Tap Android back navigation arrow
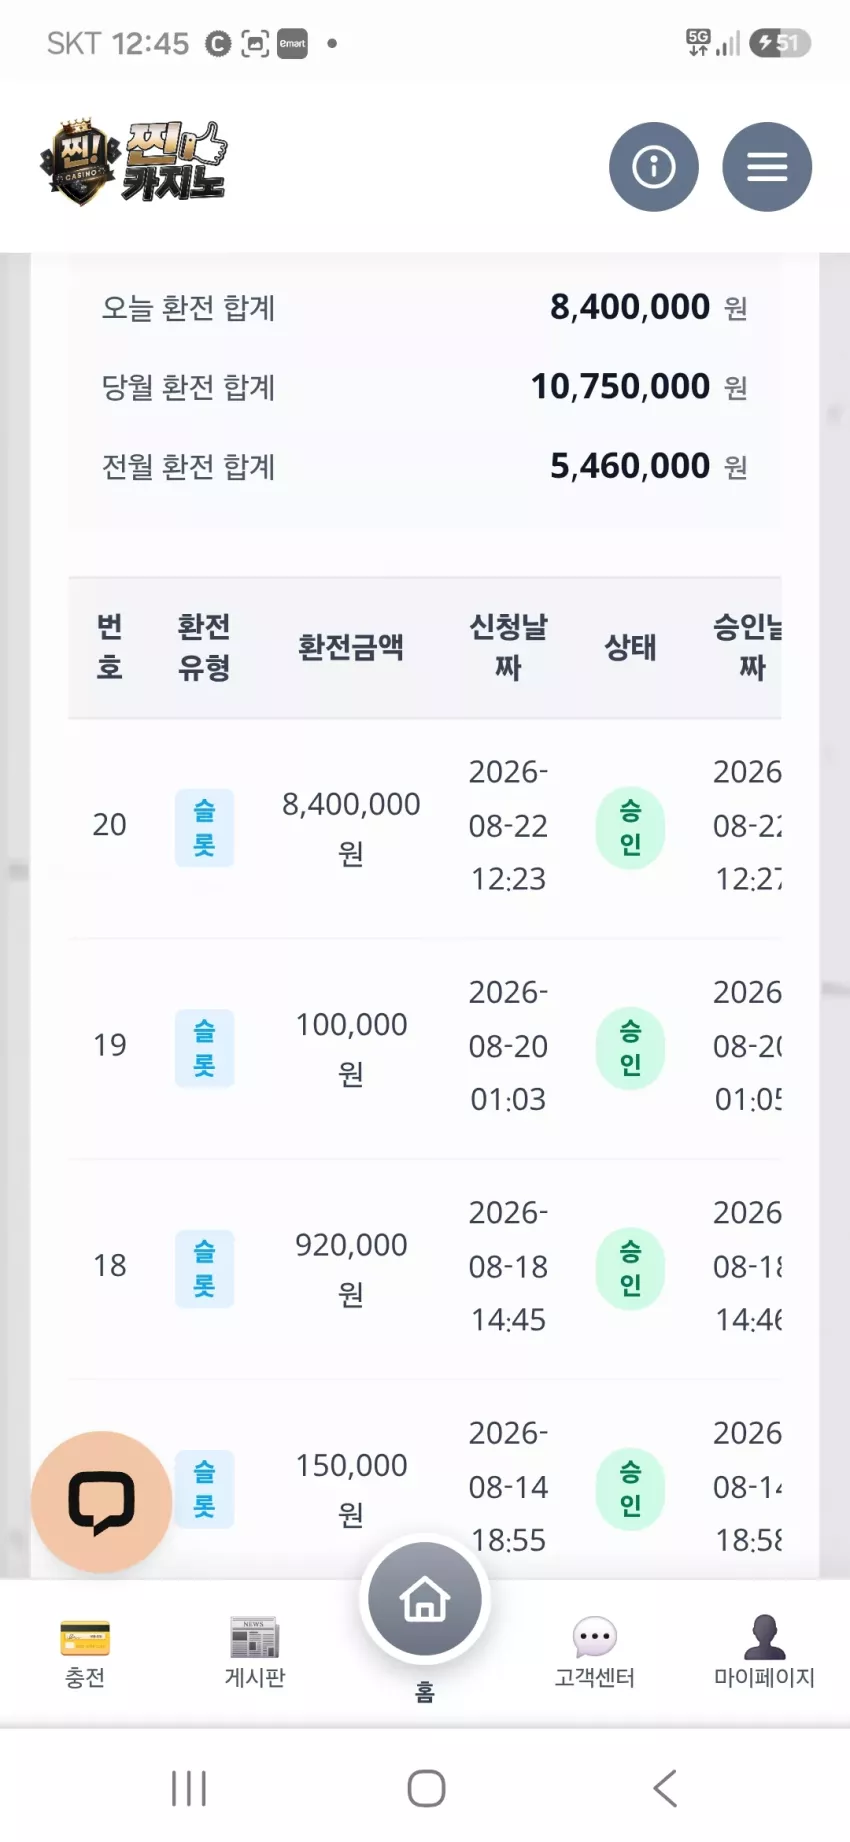The height and width of the screenshot is (1842, 850). point(665,1788)
